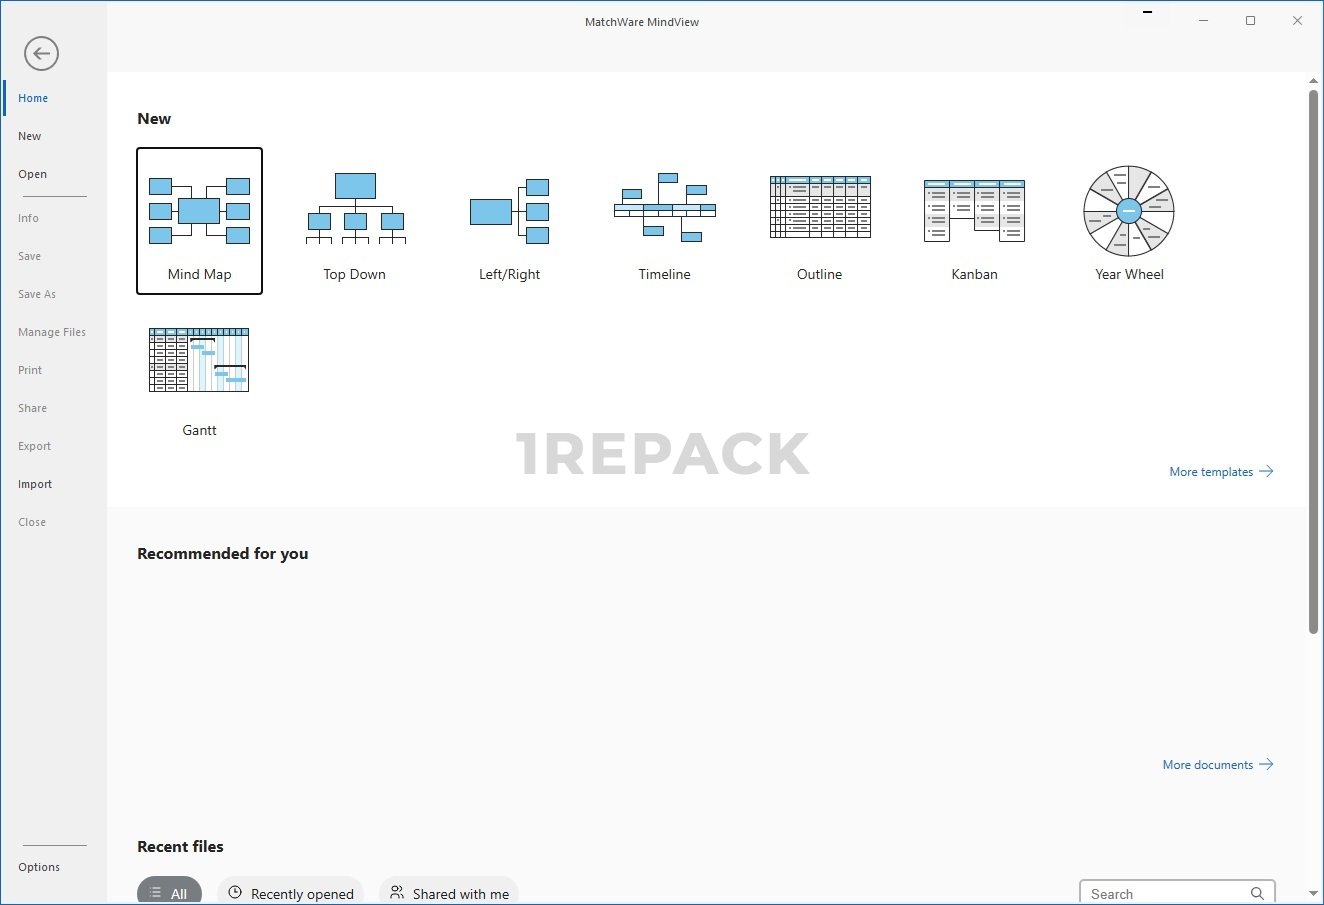1324x905 pixels.
Task: Open Options at bottom of sidebar
Action: tap(39, 867)
